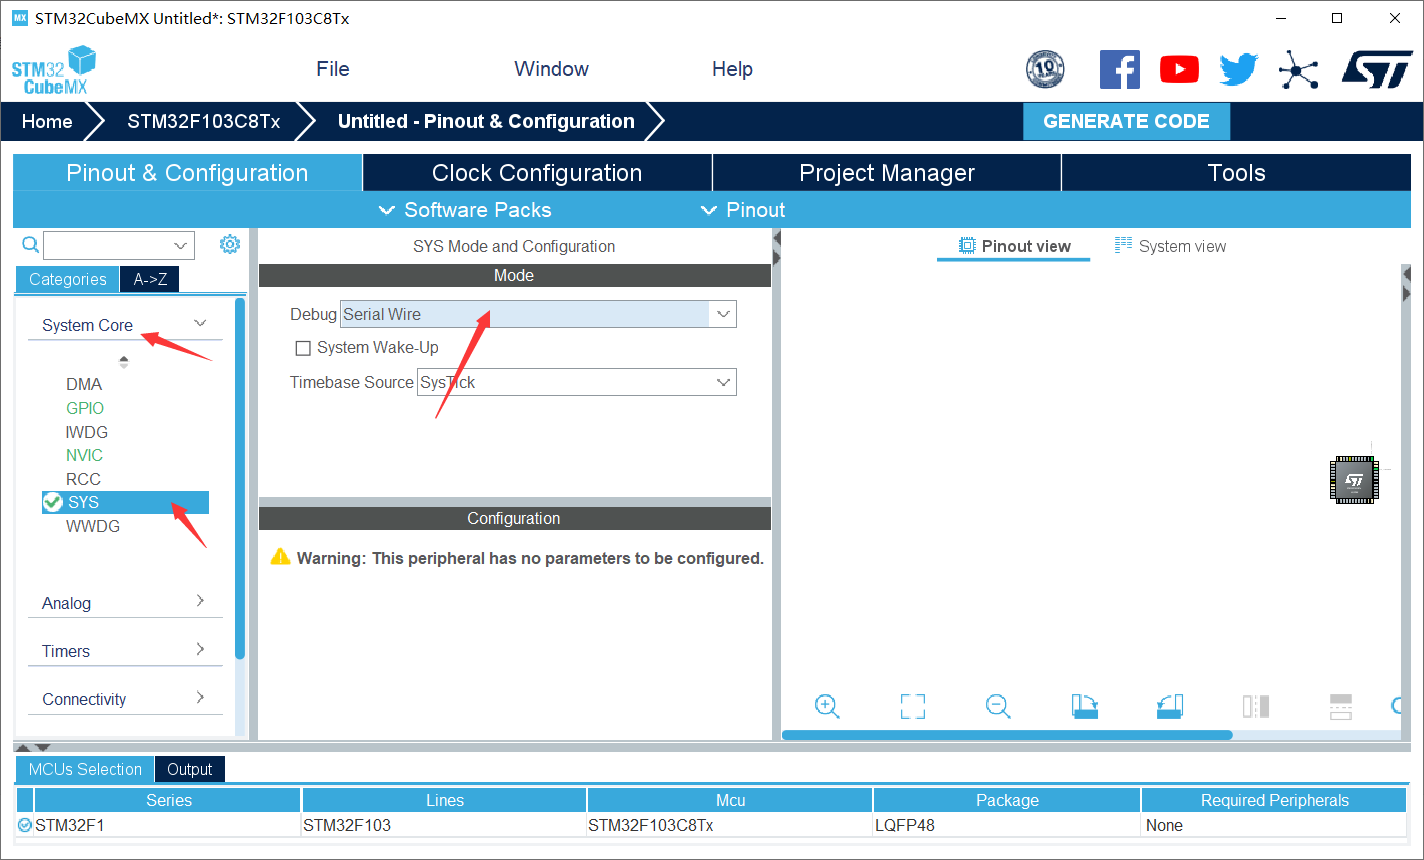This screenshot has width=1424, height=860.
Task: Expand the Pinout dropdown menu
Action: click(742, 210)
